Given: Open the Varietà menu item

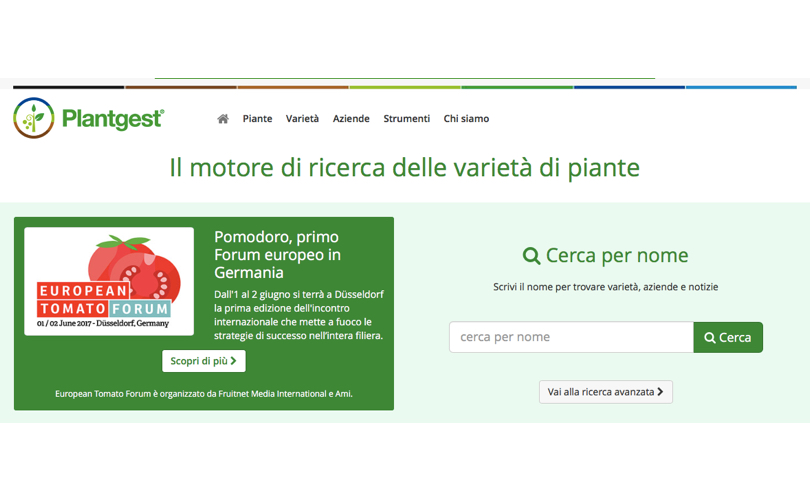Looking at the screenshot, I should (x=302, y=119).
